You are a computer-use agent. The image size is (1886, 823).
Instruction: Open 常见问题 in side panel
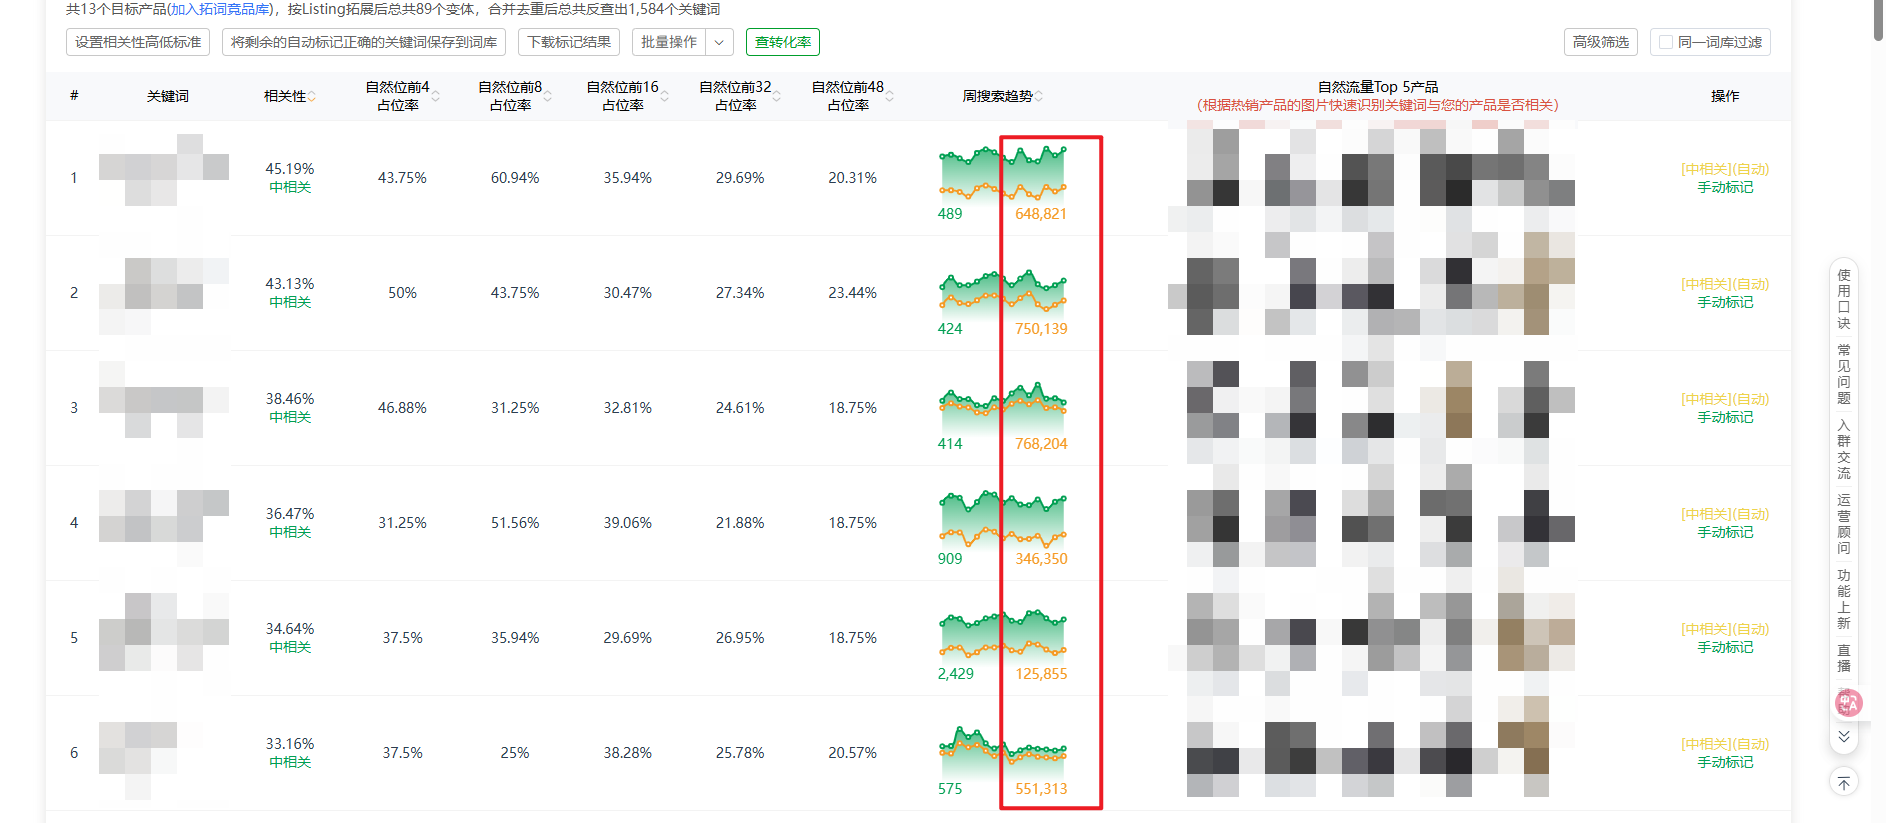click(1844, 374)
